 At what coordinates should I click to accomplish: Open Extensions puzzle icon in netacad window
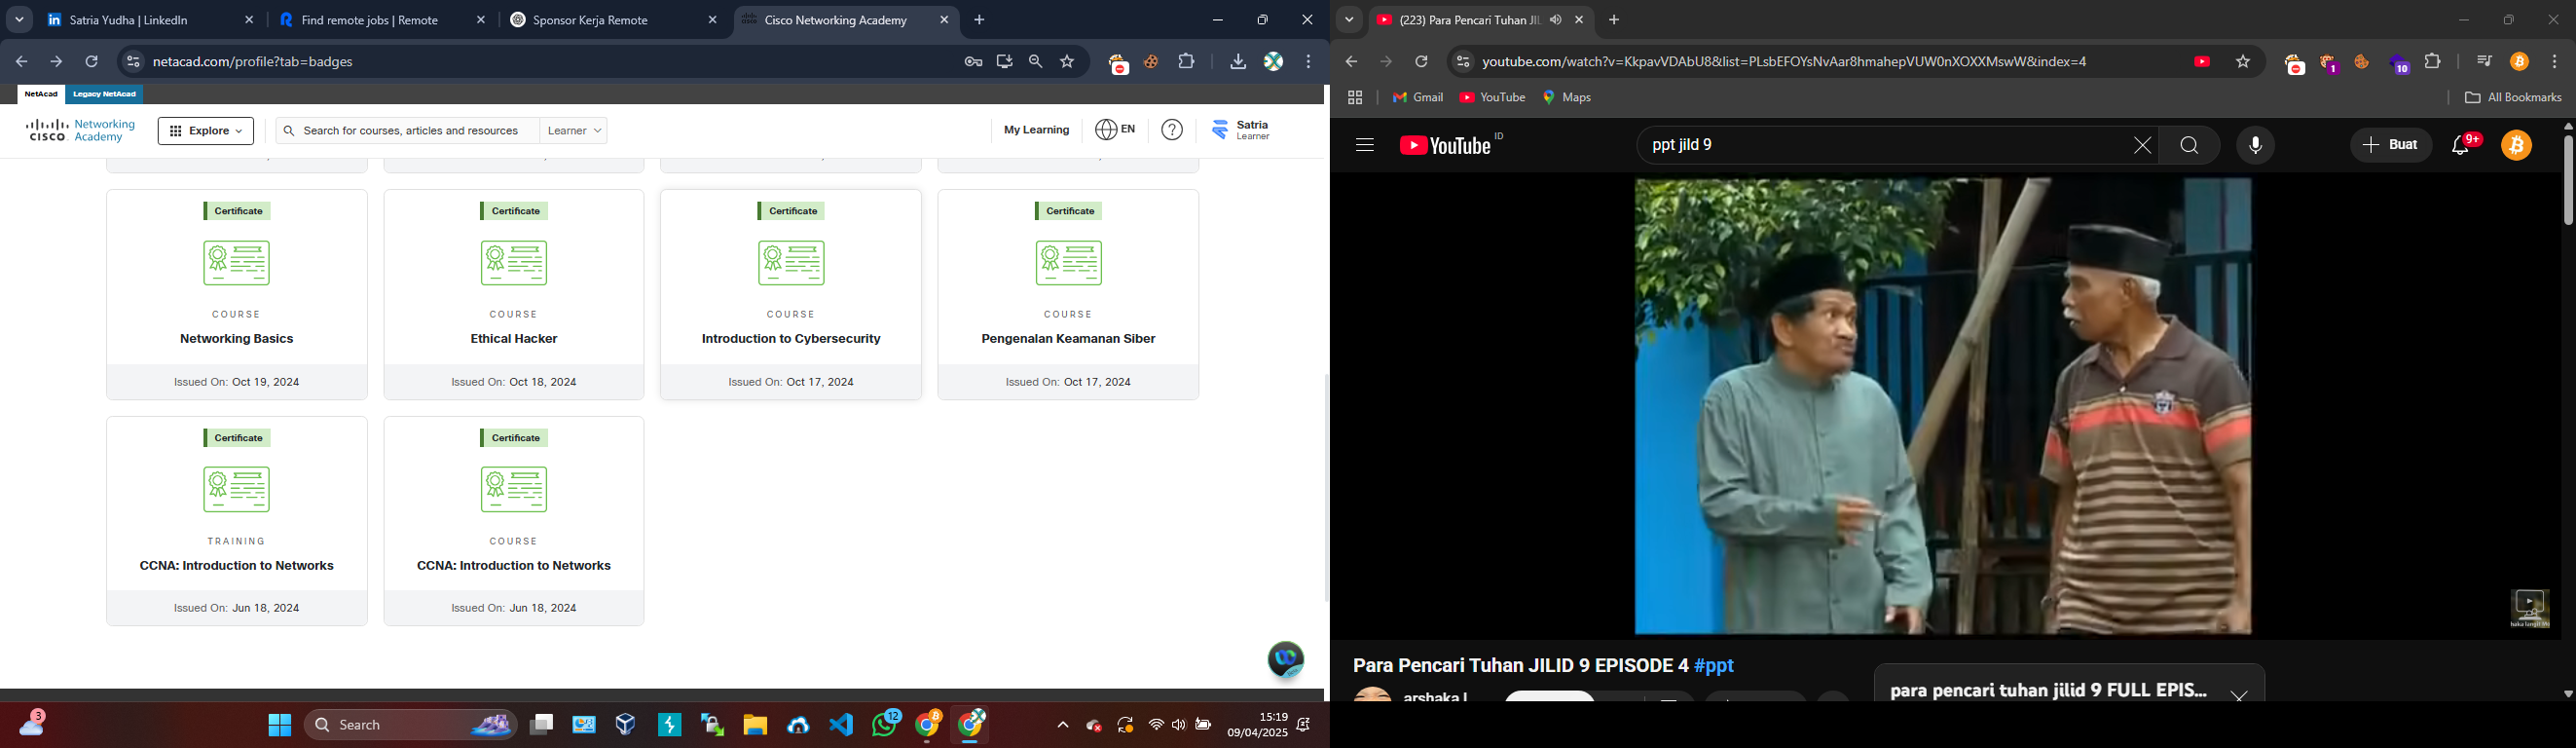(1187, 62)
